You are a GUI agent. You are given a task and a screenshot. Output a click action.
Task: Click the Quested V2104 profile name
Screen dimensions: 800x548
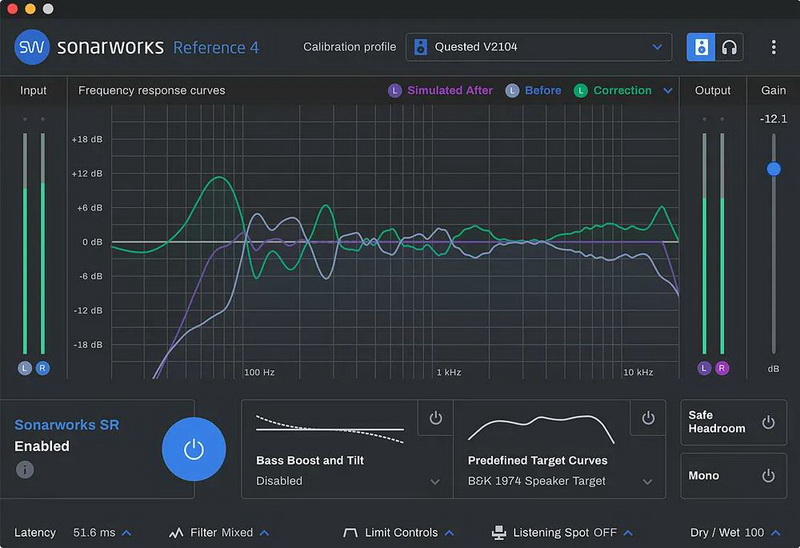pyautogui.click(x=476, y=47)
